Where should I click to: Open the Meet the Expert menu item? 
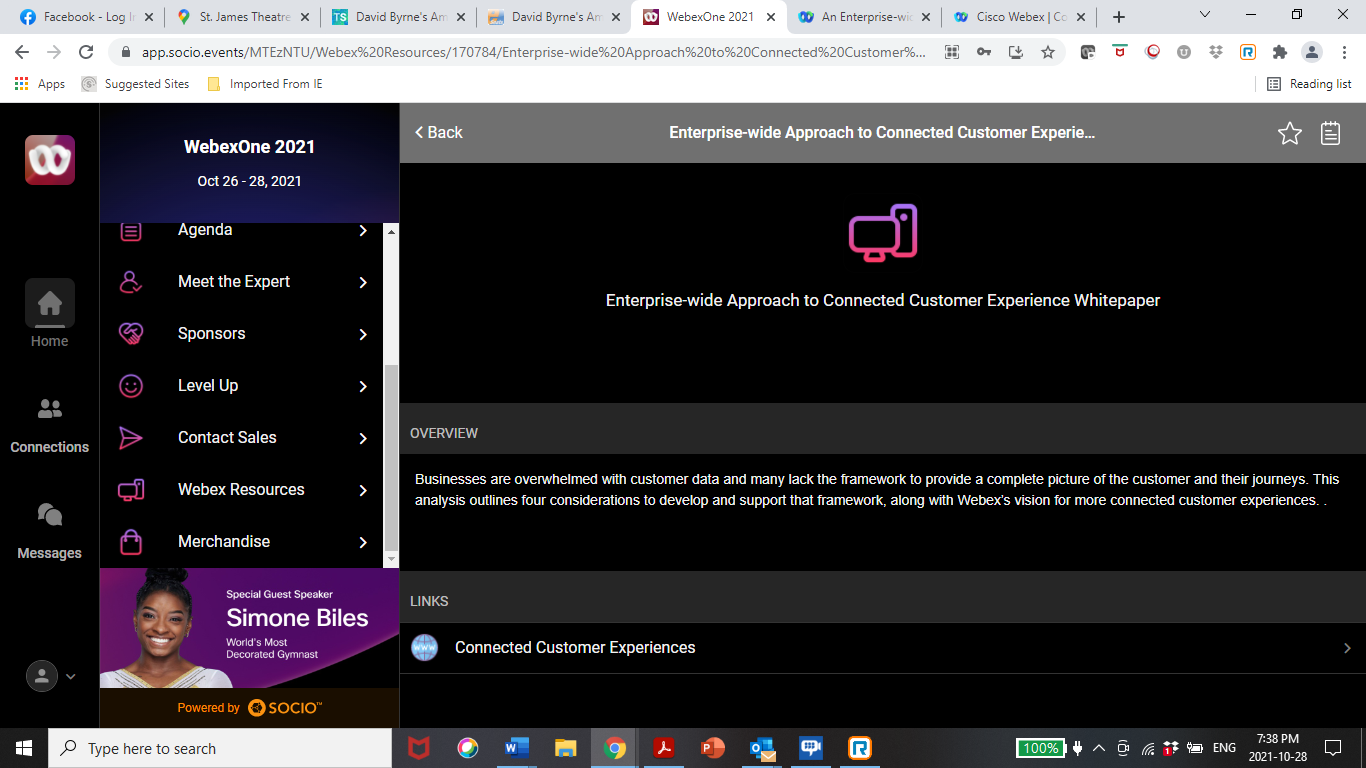tap(242, 282)
